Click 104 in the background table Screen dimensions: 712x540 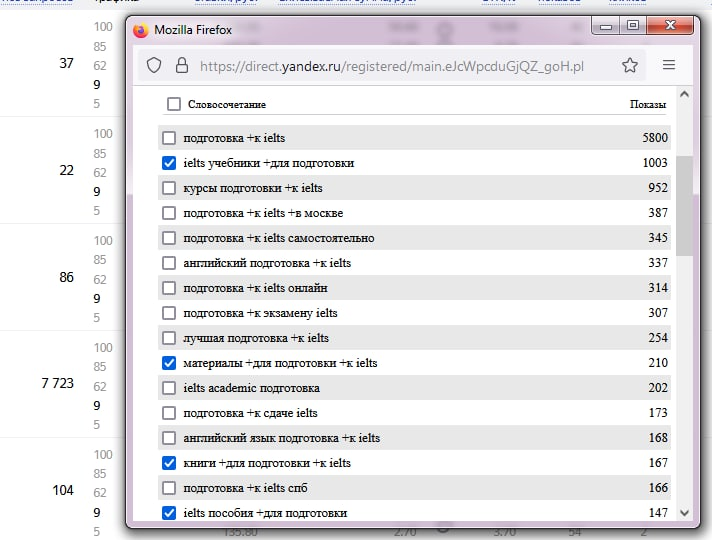(63, 490)
